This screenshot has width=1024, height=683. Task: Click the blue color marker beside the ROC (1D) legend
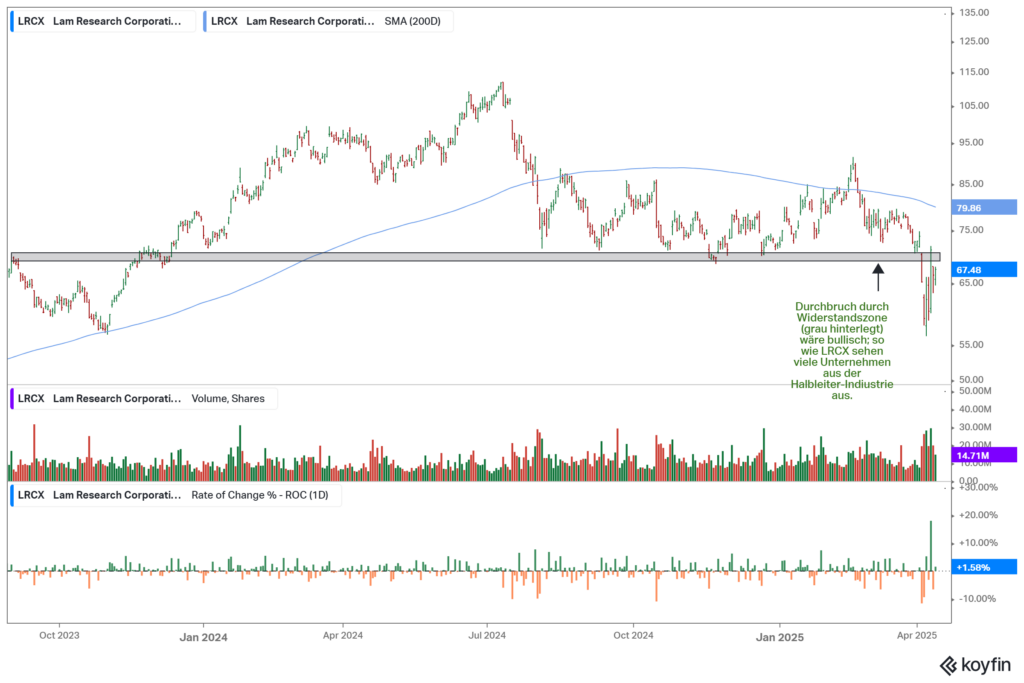coord(12,496)
